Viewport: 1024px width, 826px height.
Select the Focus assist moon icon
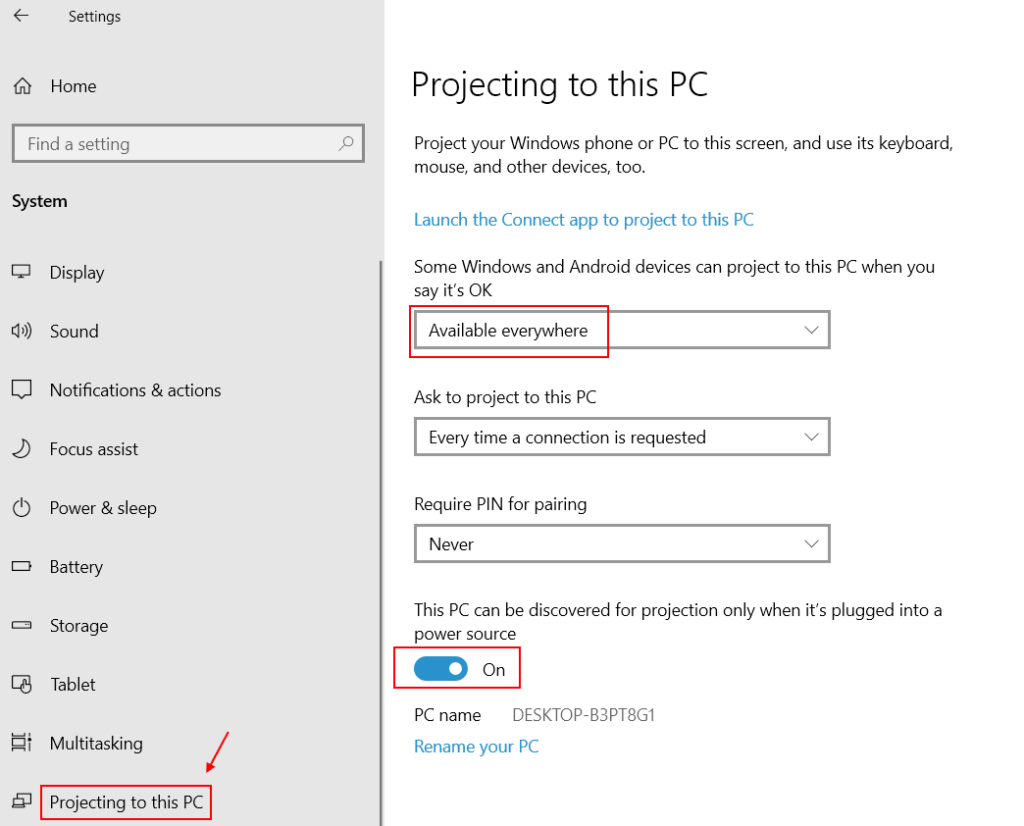[x=22, y=449]
